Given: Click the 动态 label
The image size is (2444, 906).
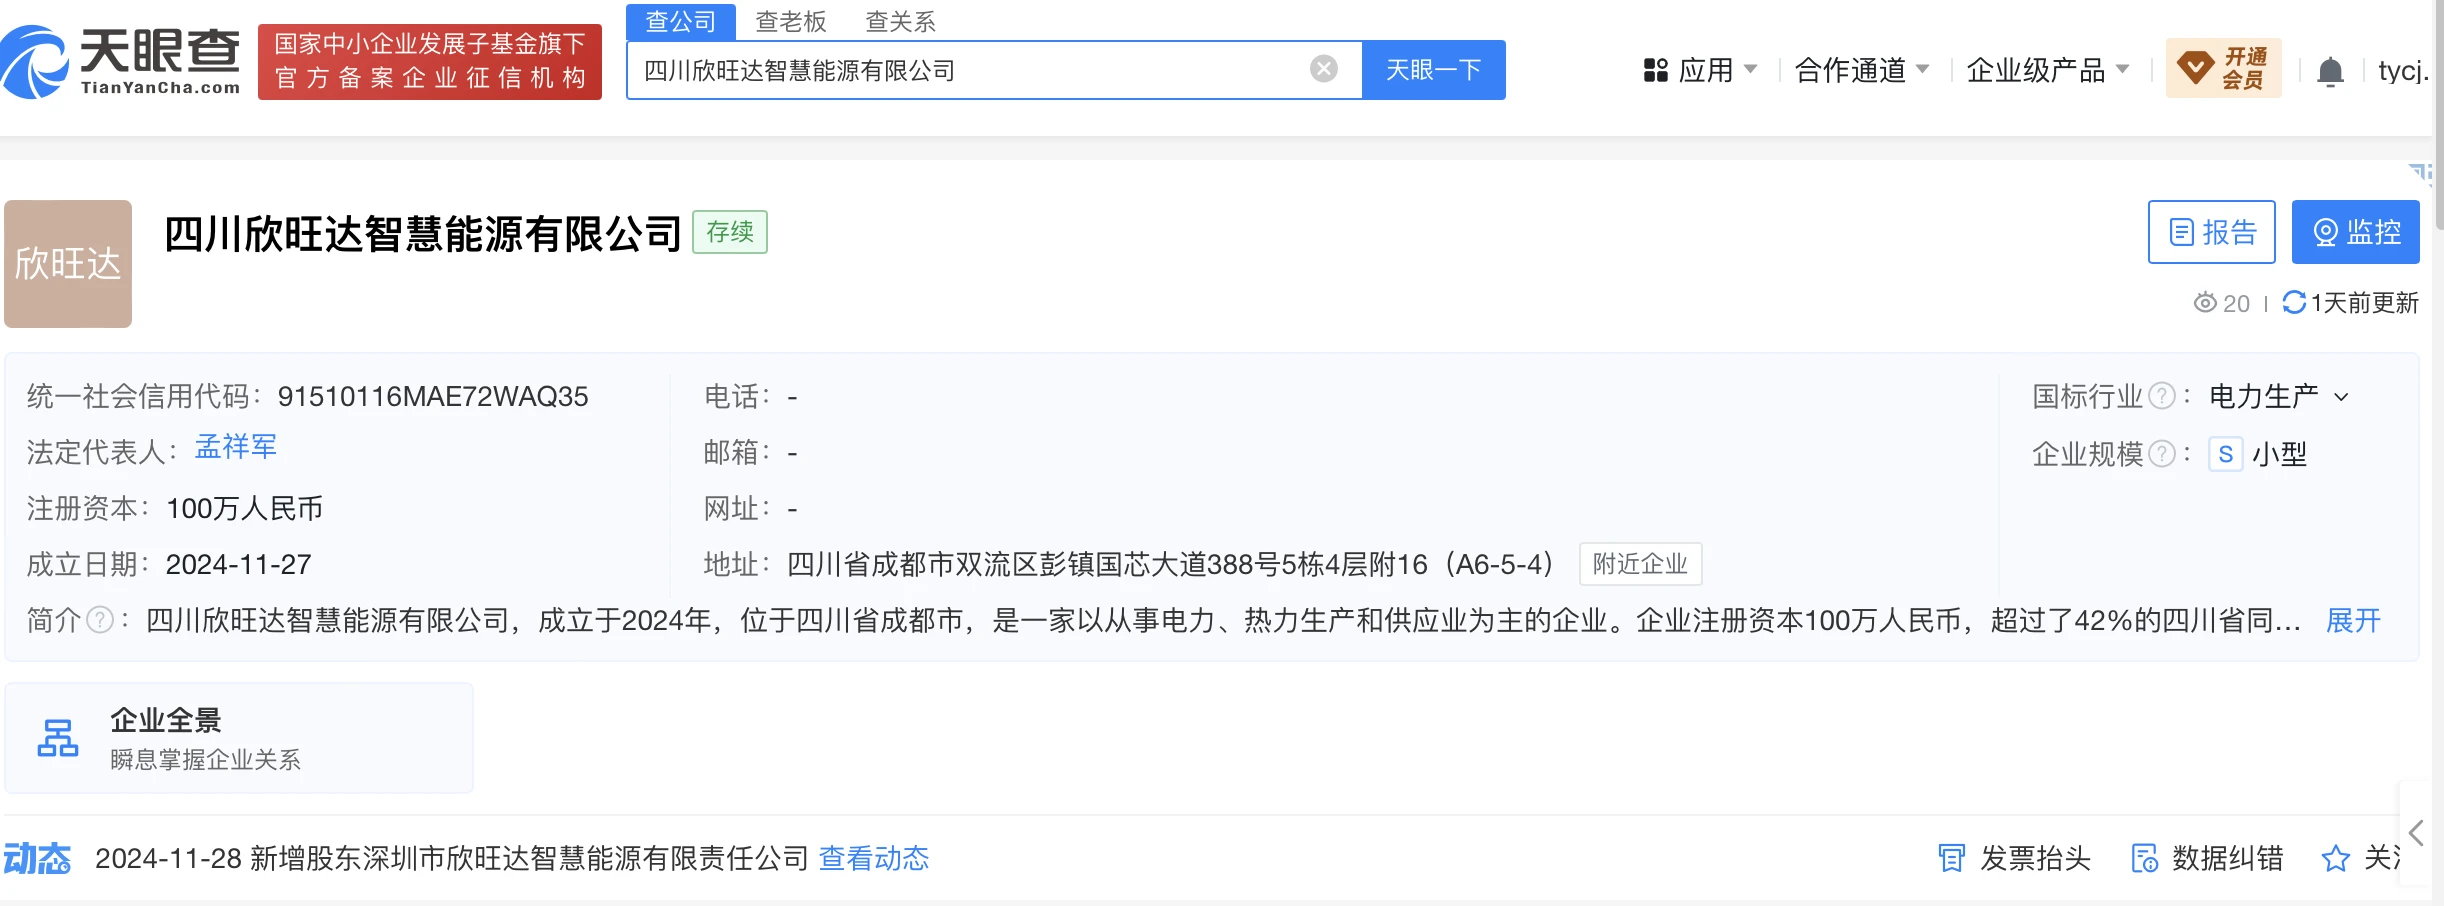Looking at the screenshot, I should pos(37,858).
